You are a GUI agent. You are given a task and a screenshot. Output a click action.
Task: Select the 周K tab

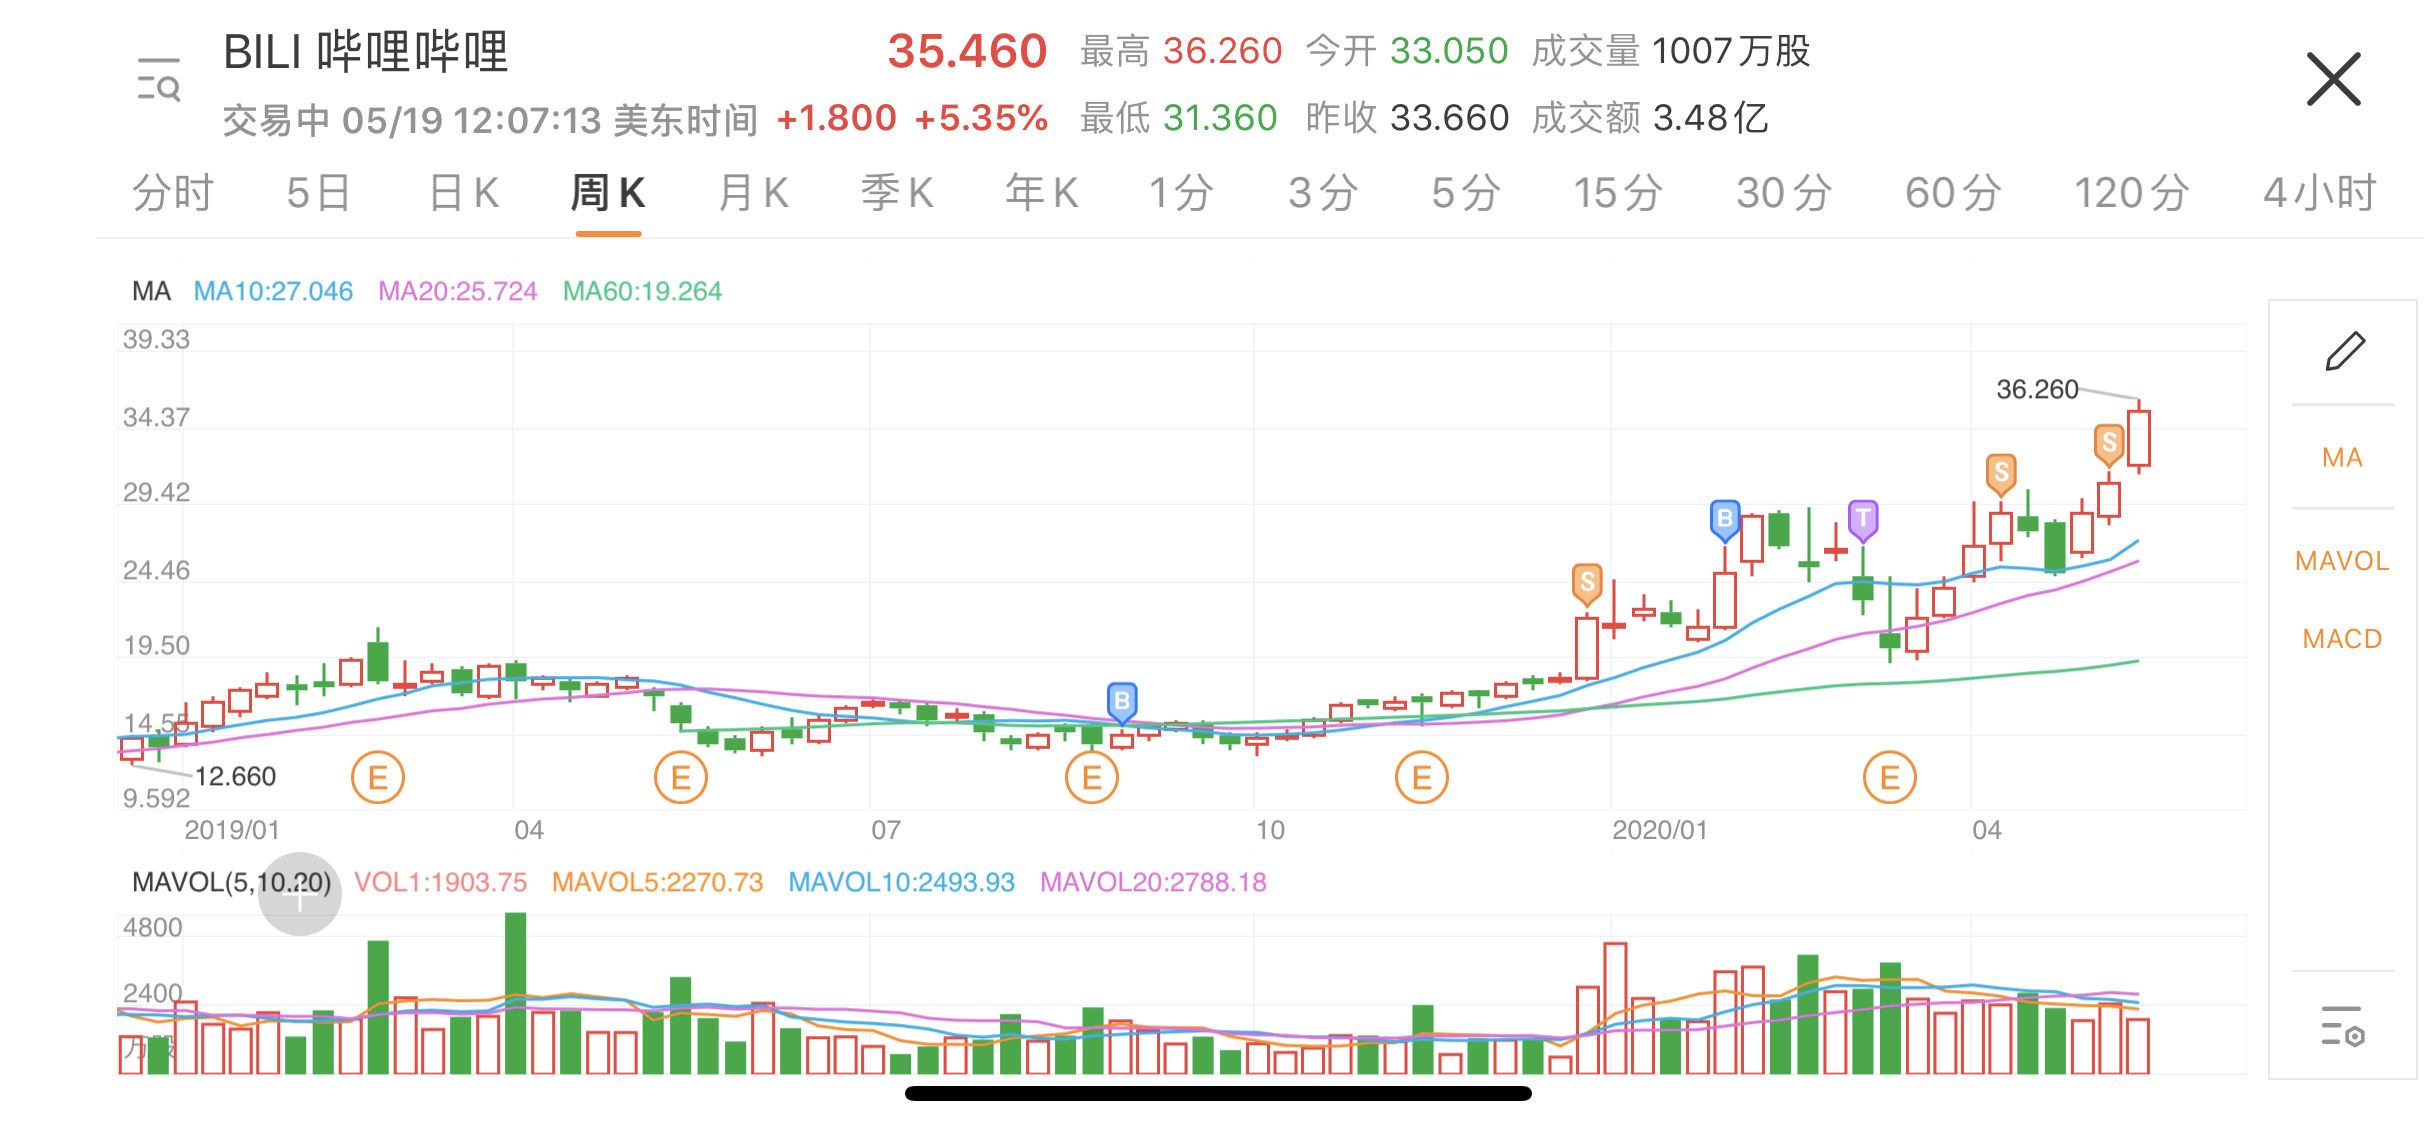tap(608, 193)
